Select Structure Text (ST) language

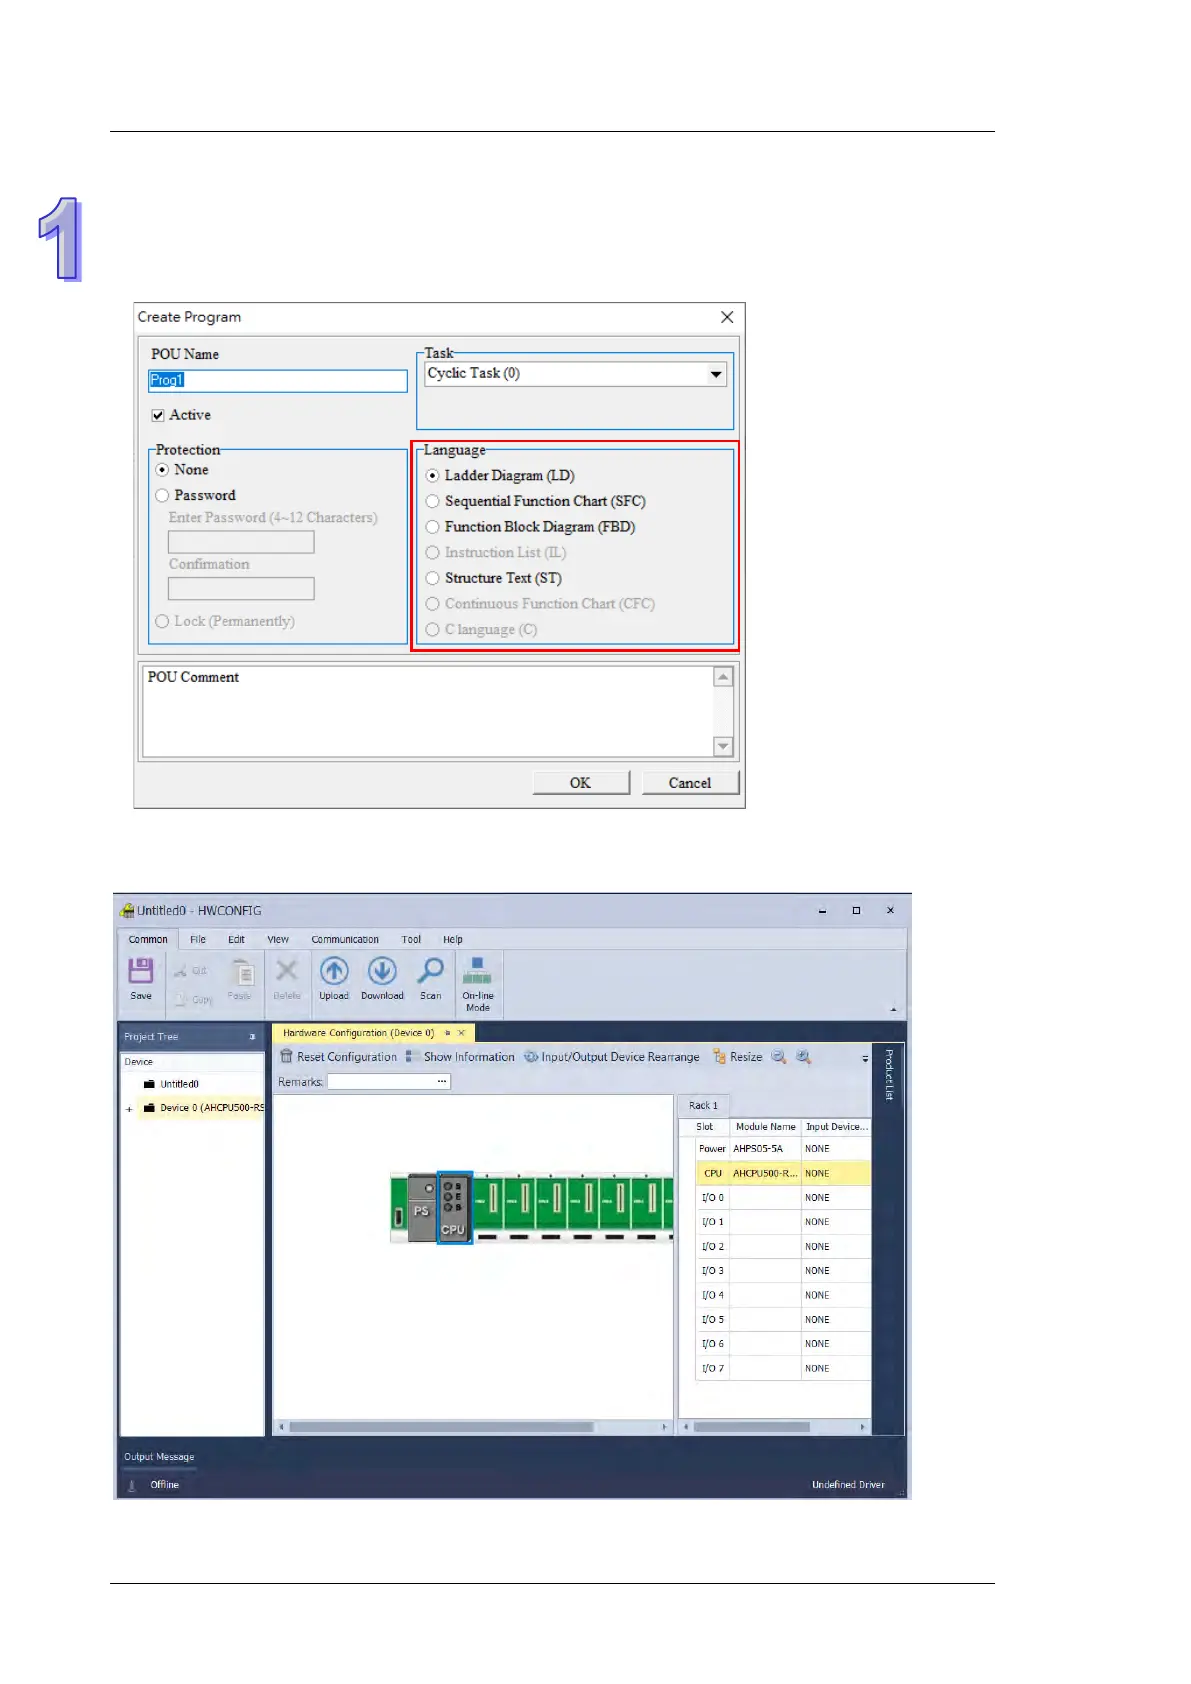(432, 578)
